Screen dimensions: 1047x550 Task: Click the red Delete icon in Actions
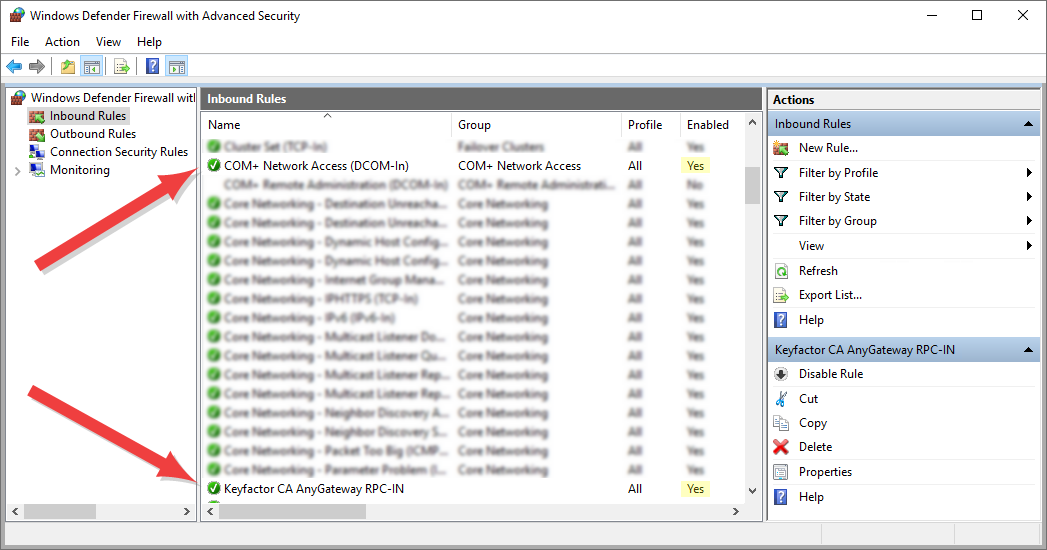[x=781, y=447]
